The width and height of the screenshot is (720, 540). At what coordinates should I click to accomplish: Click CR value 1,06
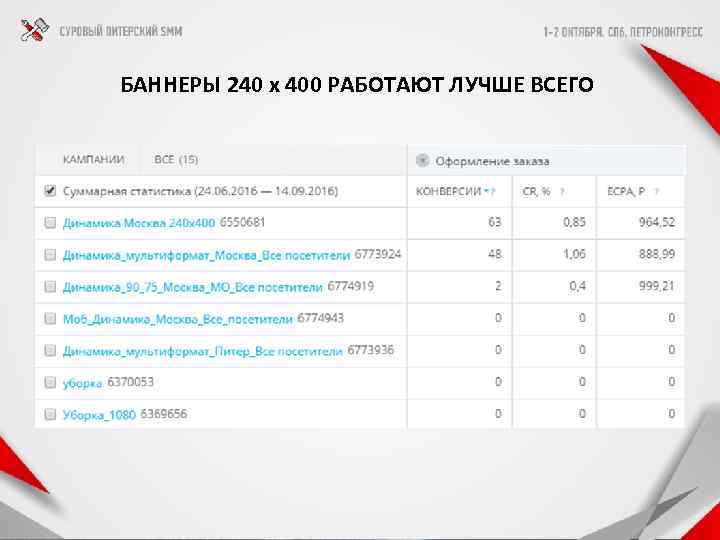(574, 254)
